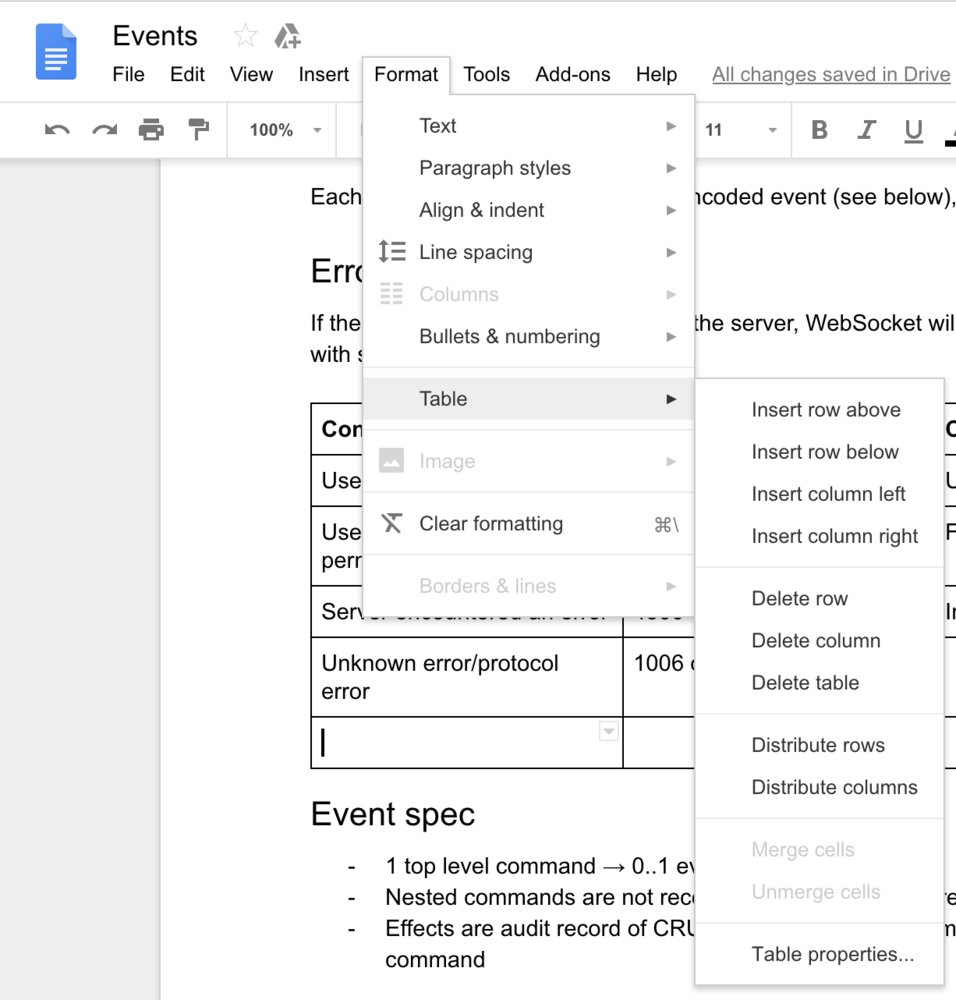Image resolution: width=956 pixels, height=1000 pixels.
Task: Open the 100% zoom dropdown
Action: click(285, 130)
